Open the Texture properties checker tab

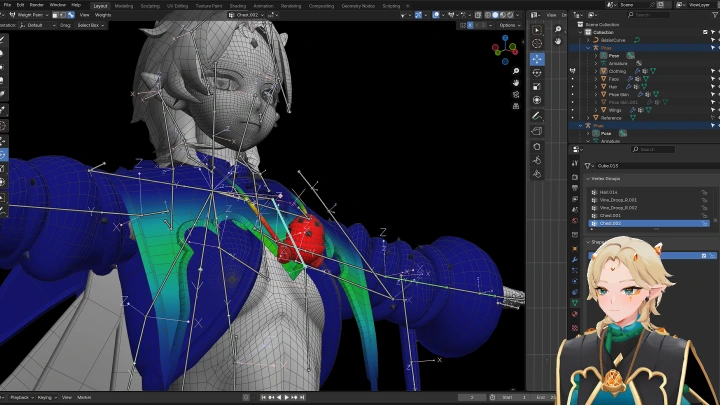(575, 328)
